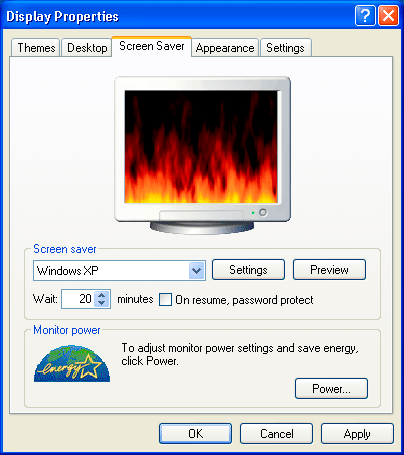
Task: Decrease wait minutes with the down arrow
Action: click(x=102, y=303)
